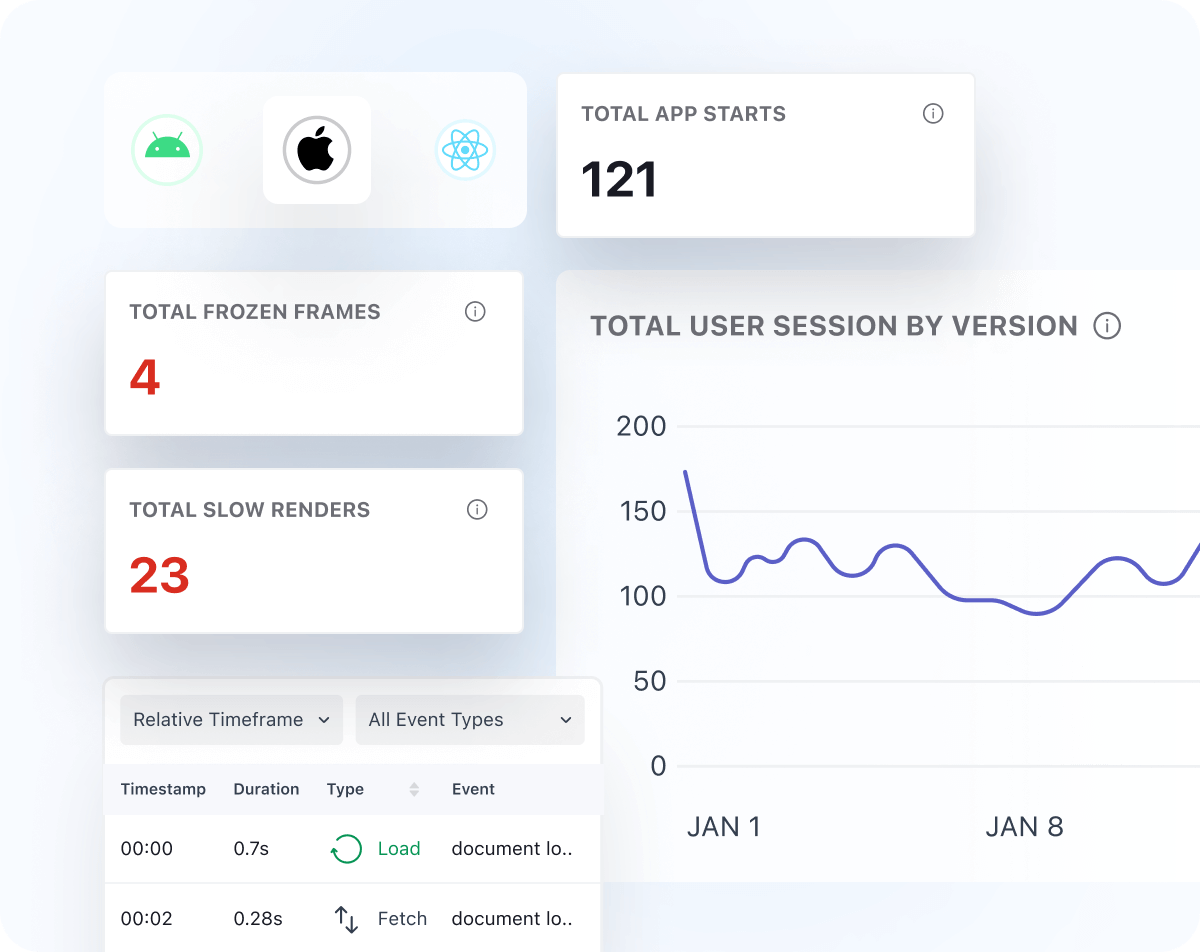Click the Timestamp column header
Screen dimensions: 1200x952
(163, 789)
